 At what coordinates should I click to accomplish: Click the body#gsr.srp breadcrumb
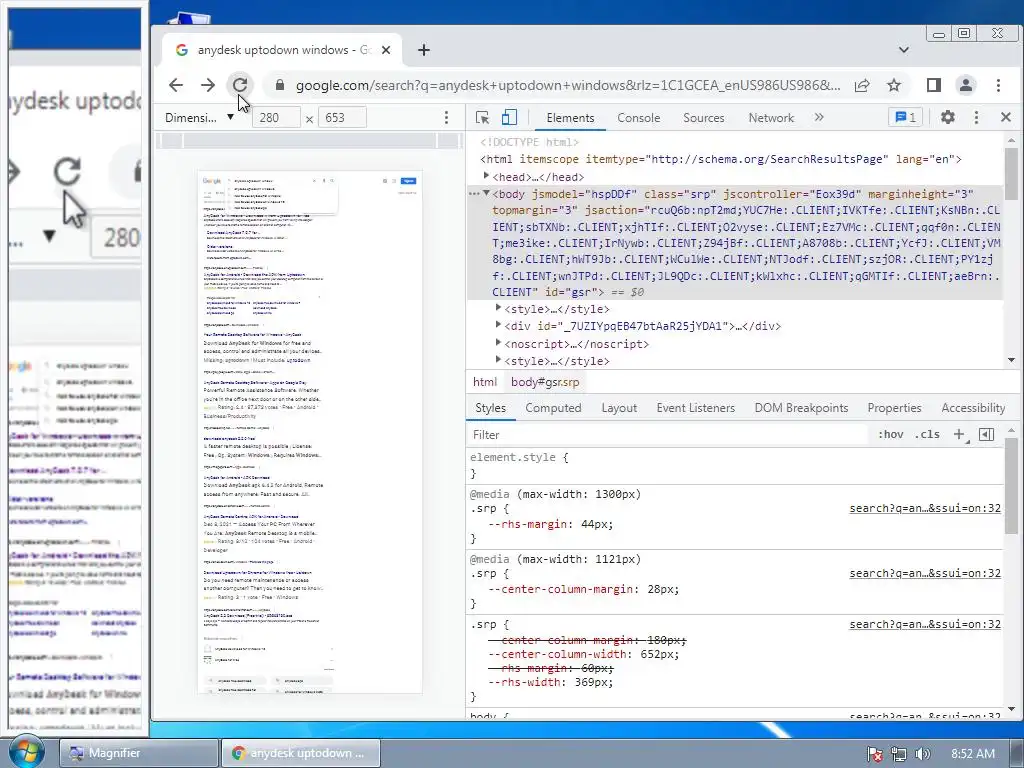(545, 382)
